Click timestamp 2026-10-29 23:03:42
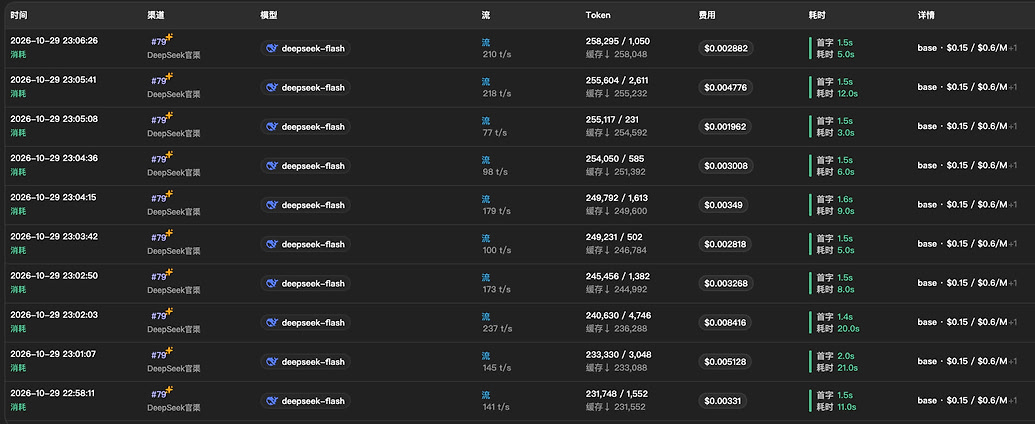 coord(54,236)
